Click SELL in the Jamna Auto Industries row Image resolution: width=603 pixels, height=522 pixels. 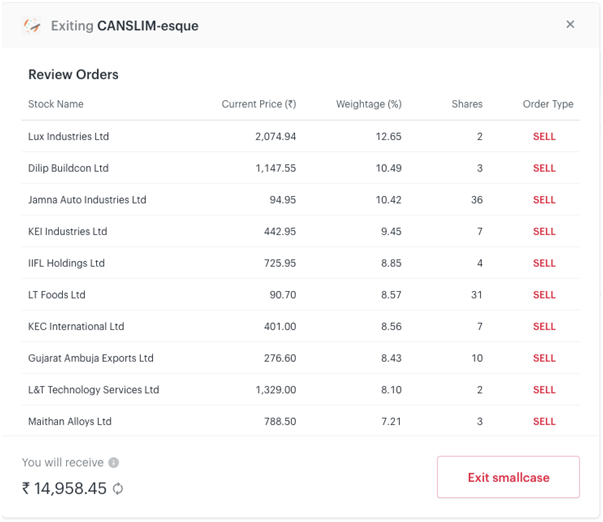click(x=544, y=200)
